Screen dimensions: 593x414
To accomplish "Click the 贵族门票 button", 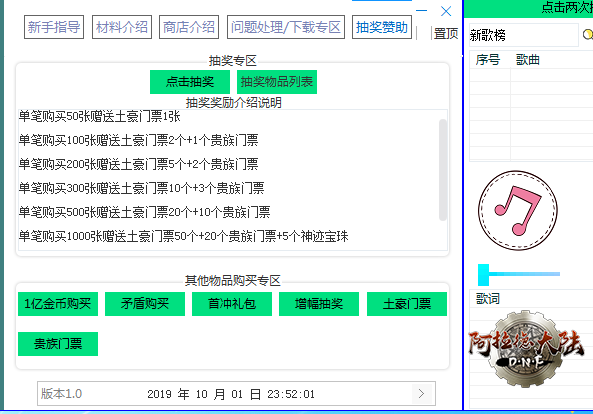I will 58,344.
